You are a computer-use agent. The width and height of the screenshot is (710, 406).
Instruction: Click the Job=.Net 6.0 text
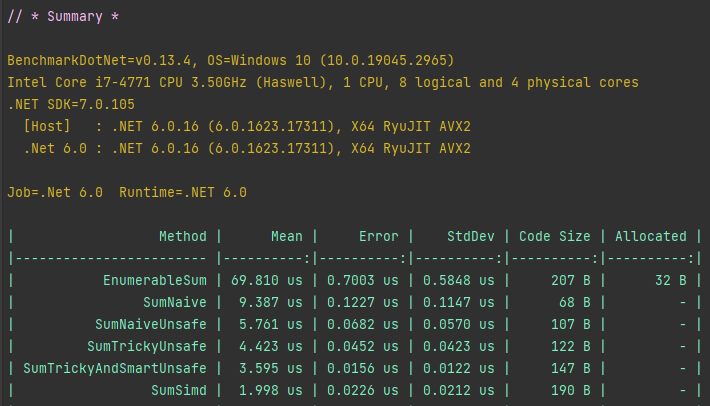point(55,192)
